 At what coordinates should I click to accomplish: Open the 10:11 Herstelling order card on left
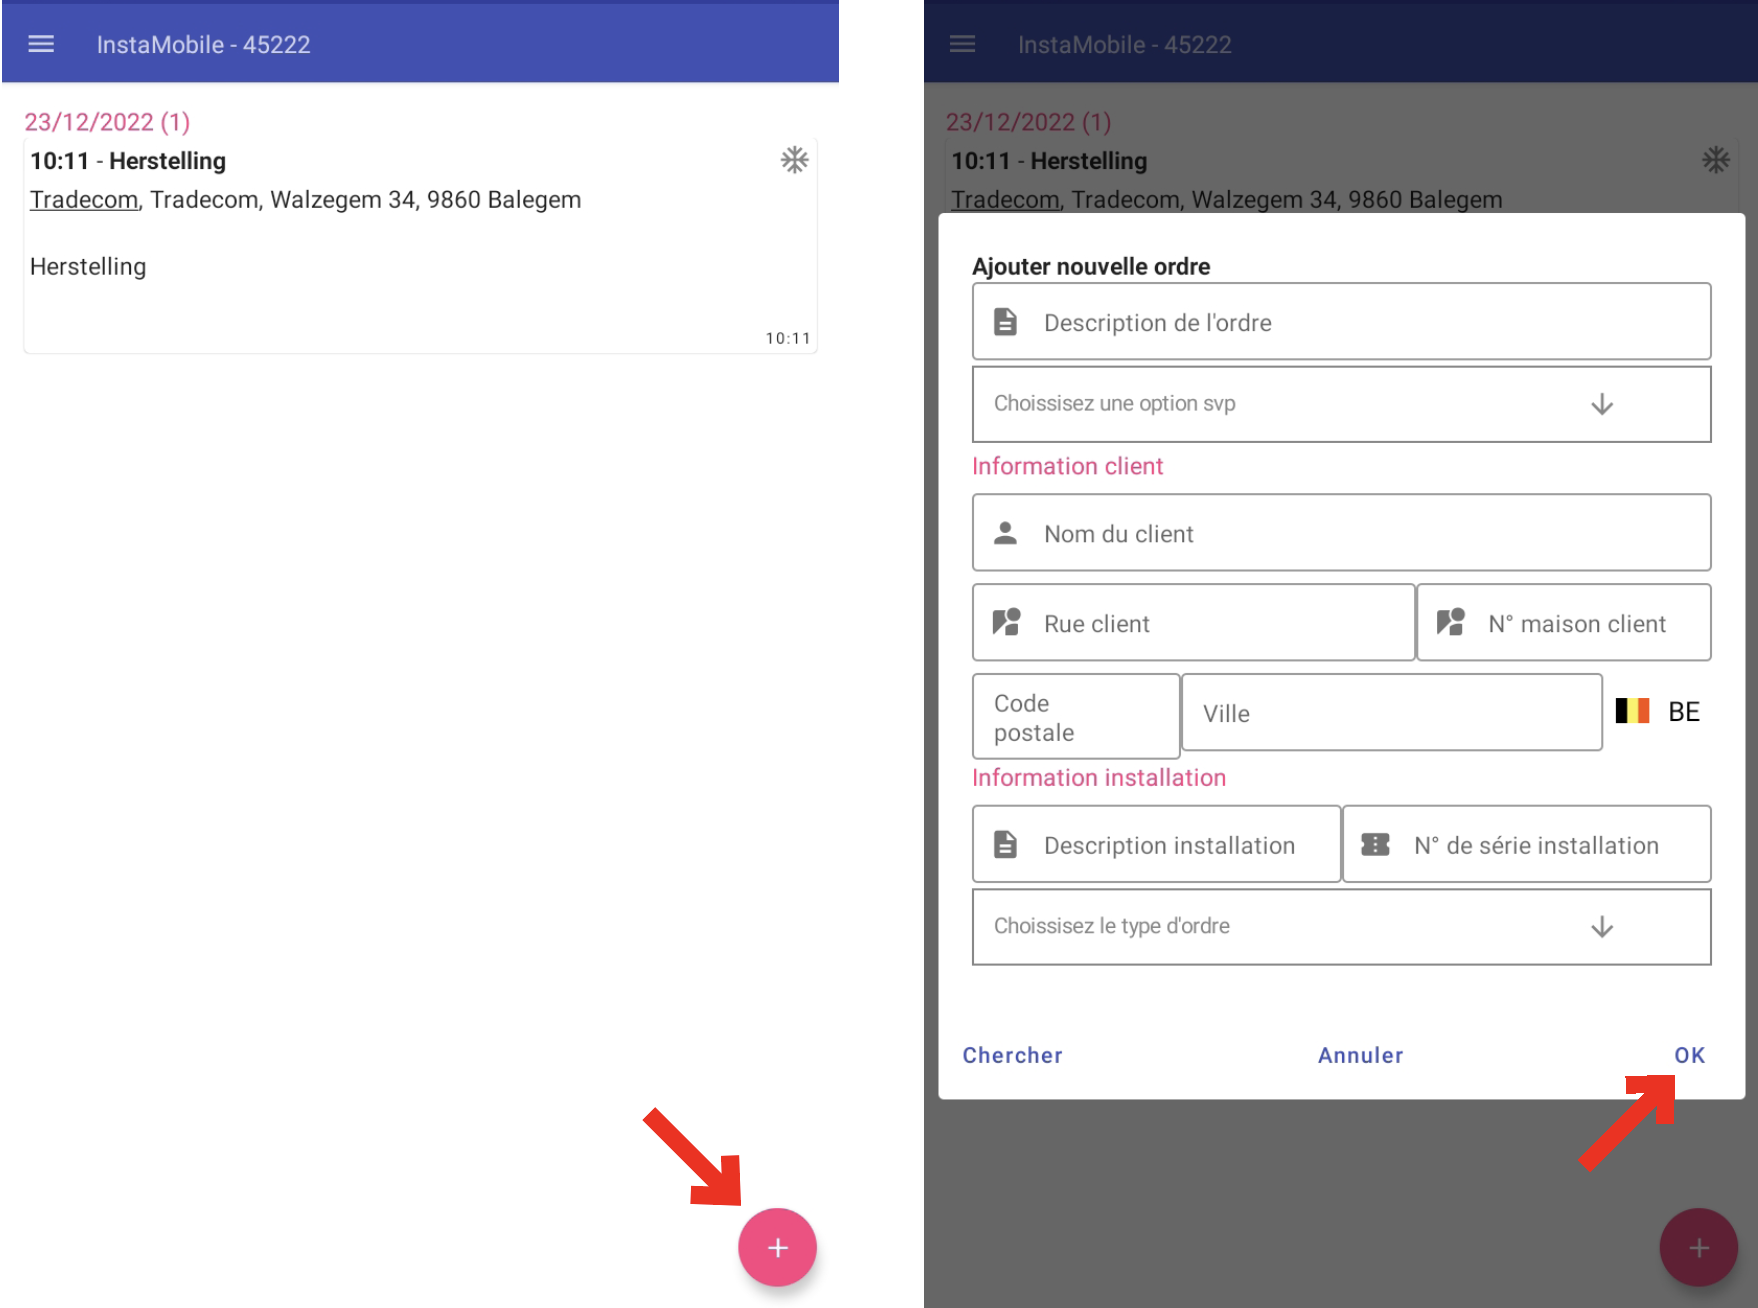[x=420, y=246]
